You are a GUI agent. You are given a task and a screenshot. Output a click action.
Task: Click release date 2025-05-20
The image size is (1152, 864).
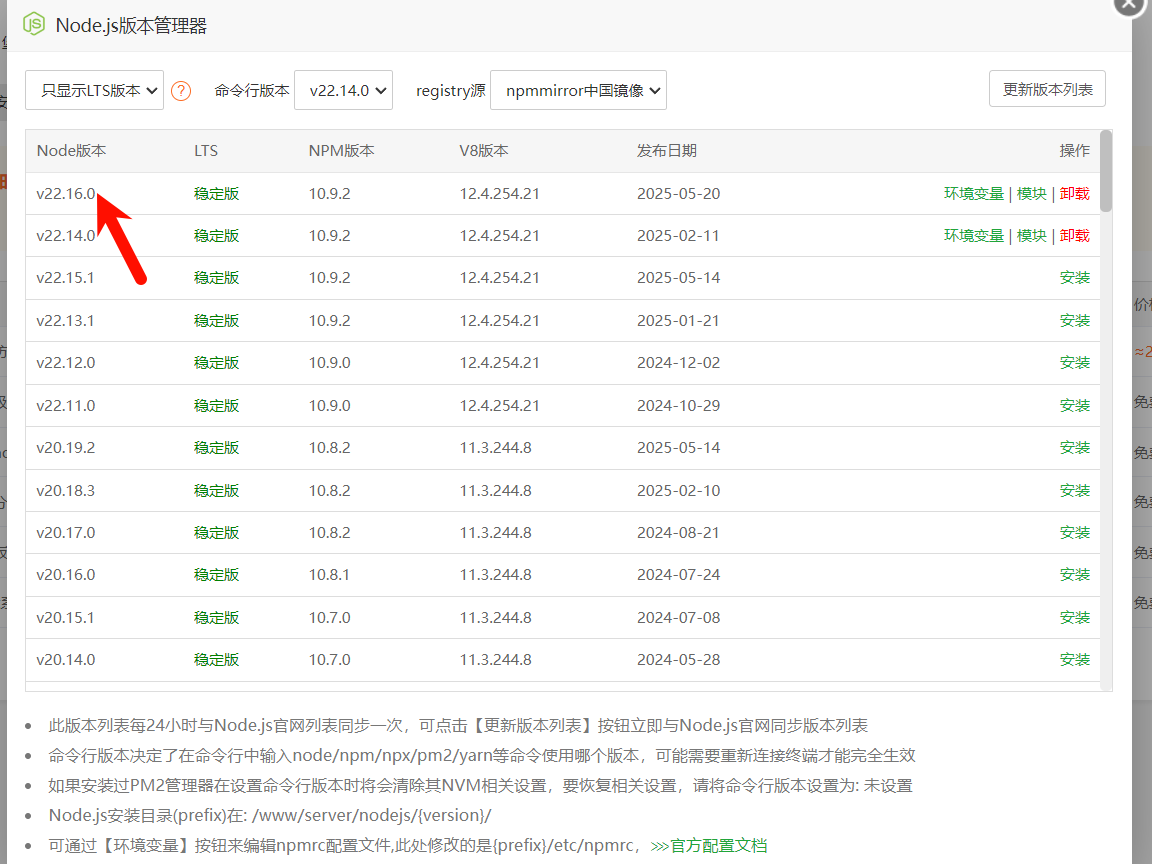click(x=678, y=193)
